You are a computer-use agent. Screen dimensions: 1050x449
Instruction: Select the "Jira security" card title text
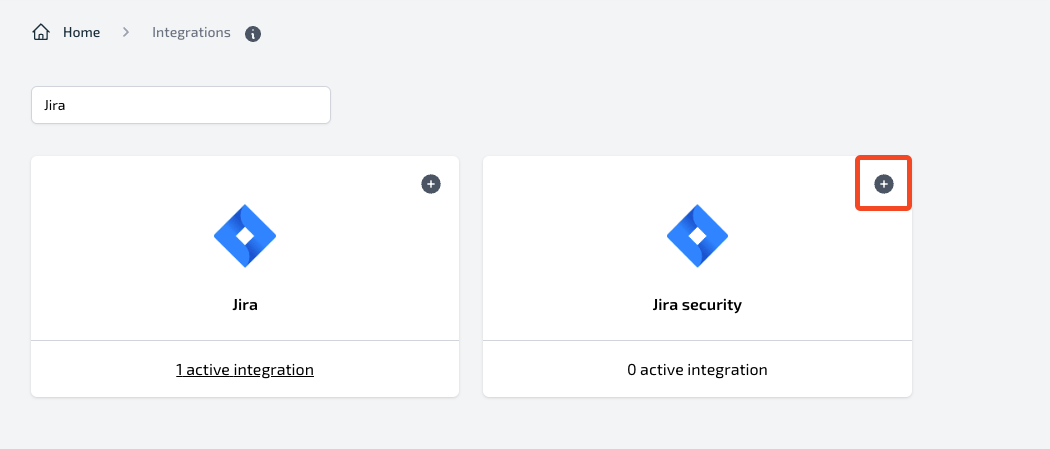[x=697, y=305]
